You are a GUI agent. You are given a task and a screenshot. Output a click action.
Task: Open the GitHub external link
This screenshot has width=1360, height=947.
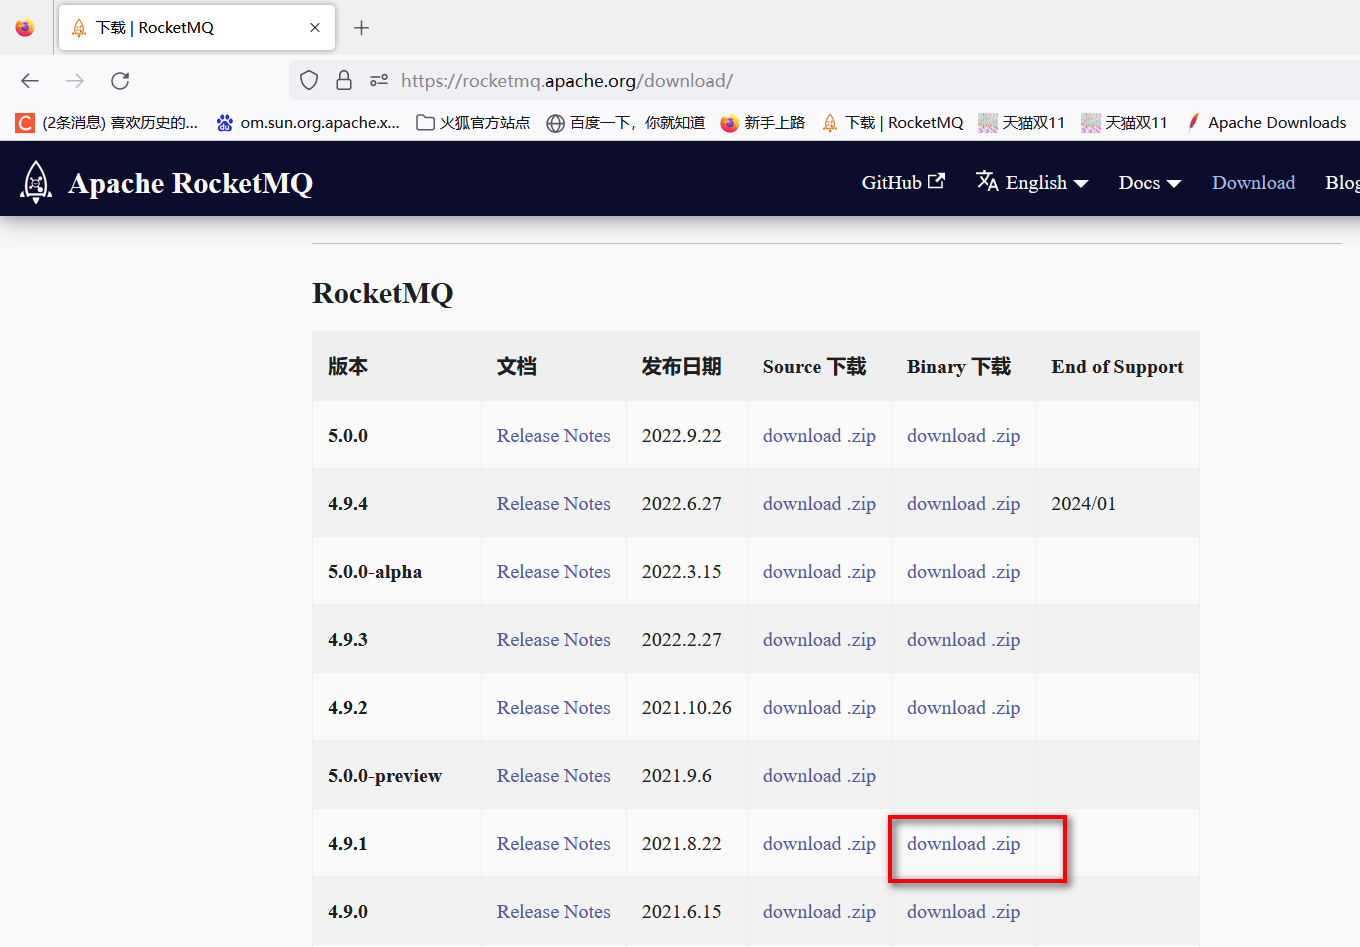pos(903,182)
